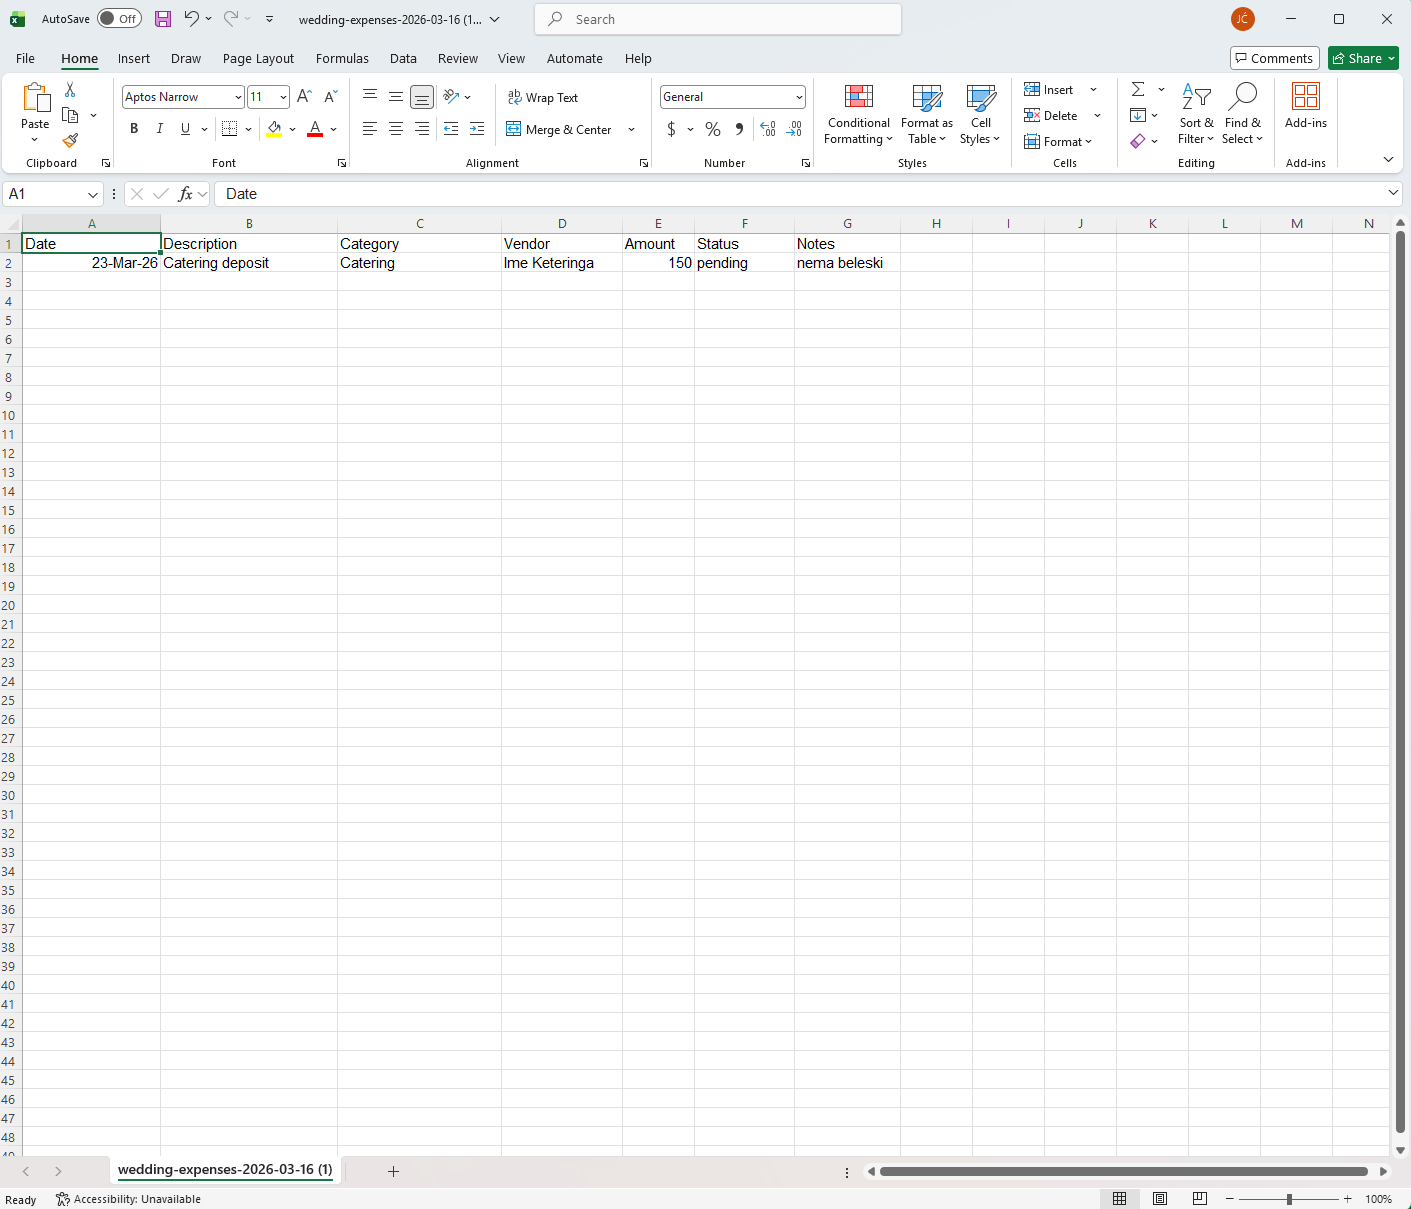Toggle Bold formatting
Screen dimensions: 1411x1209
134,129
